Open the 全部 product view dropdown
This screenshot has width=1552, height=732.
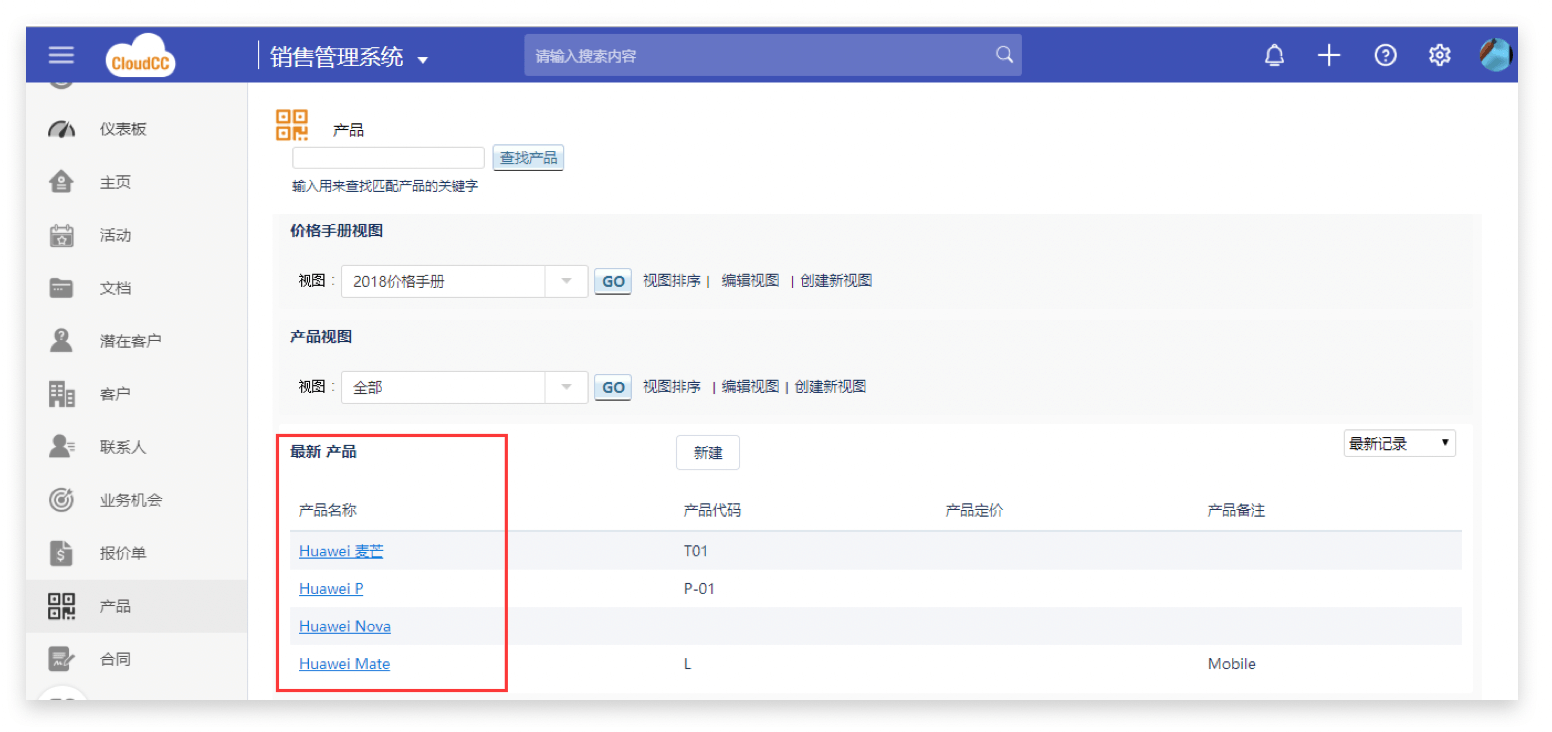pos(567,387)
